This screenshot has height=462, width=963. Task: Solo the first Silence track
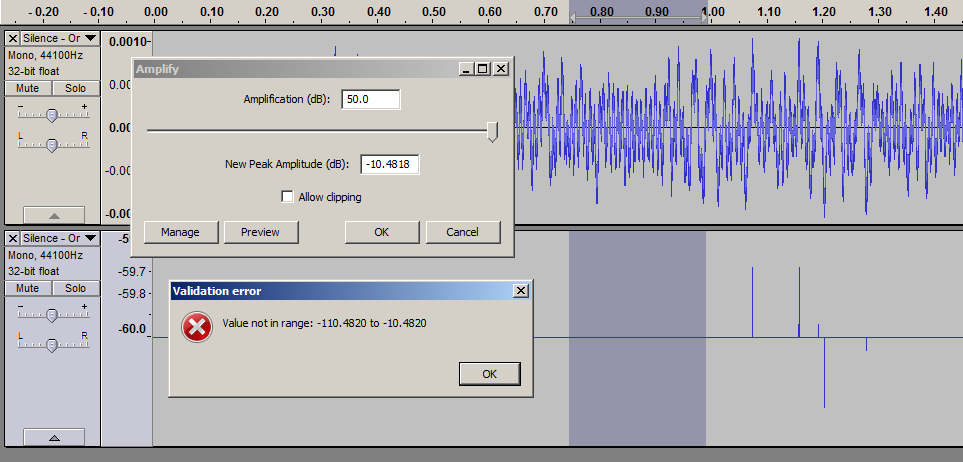(x=75, y=88)
